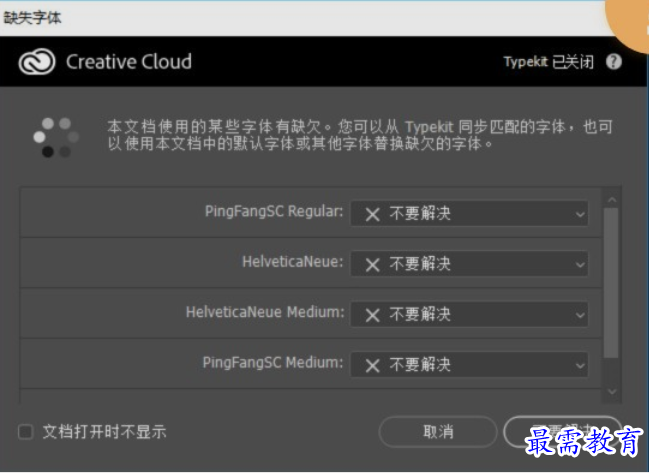Expand the HelveticaNeue Medium font dropdown

point(469,315)
